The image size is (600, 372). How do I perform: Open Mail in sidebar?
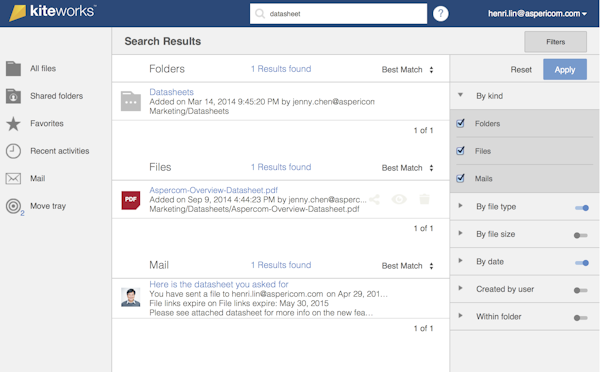click(x=38, y=179)
